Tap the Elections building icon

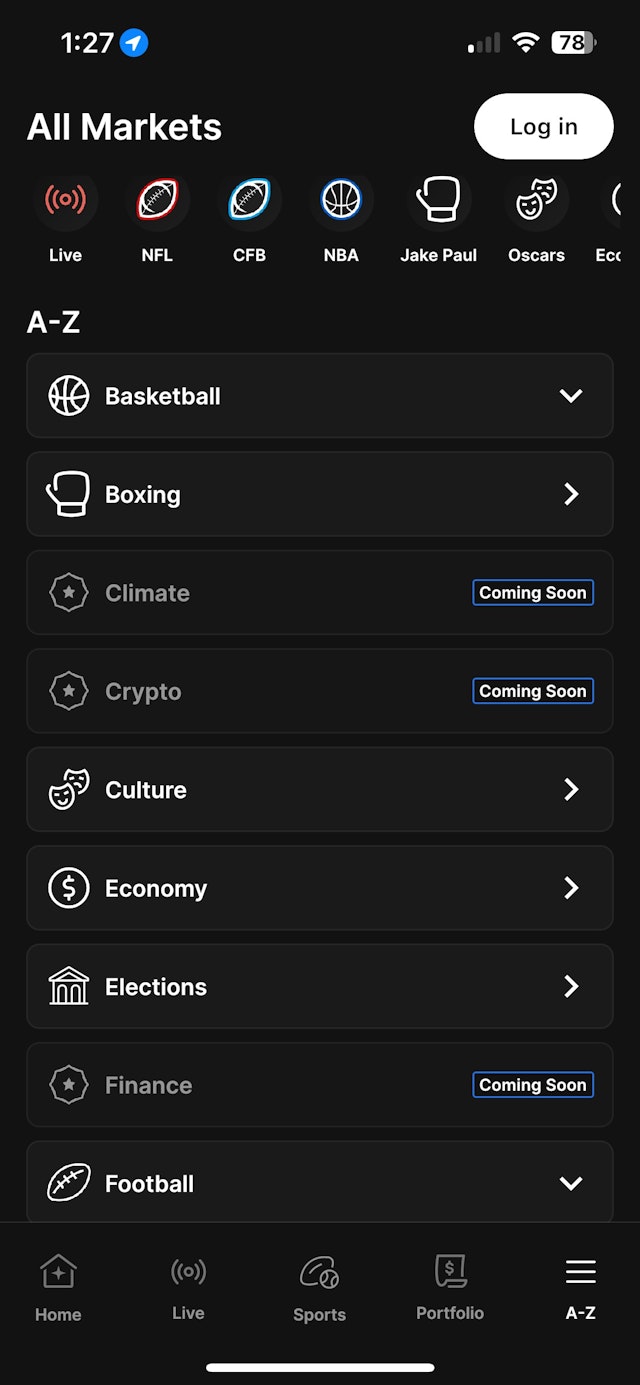pos(69,986)
